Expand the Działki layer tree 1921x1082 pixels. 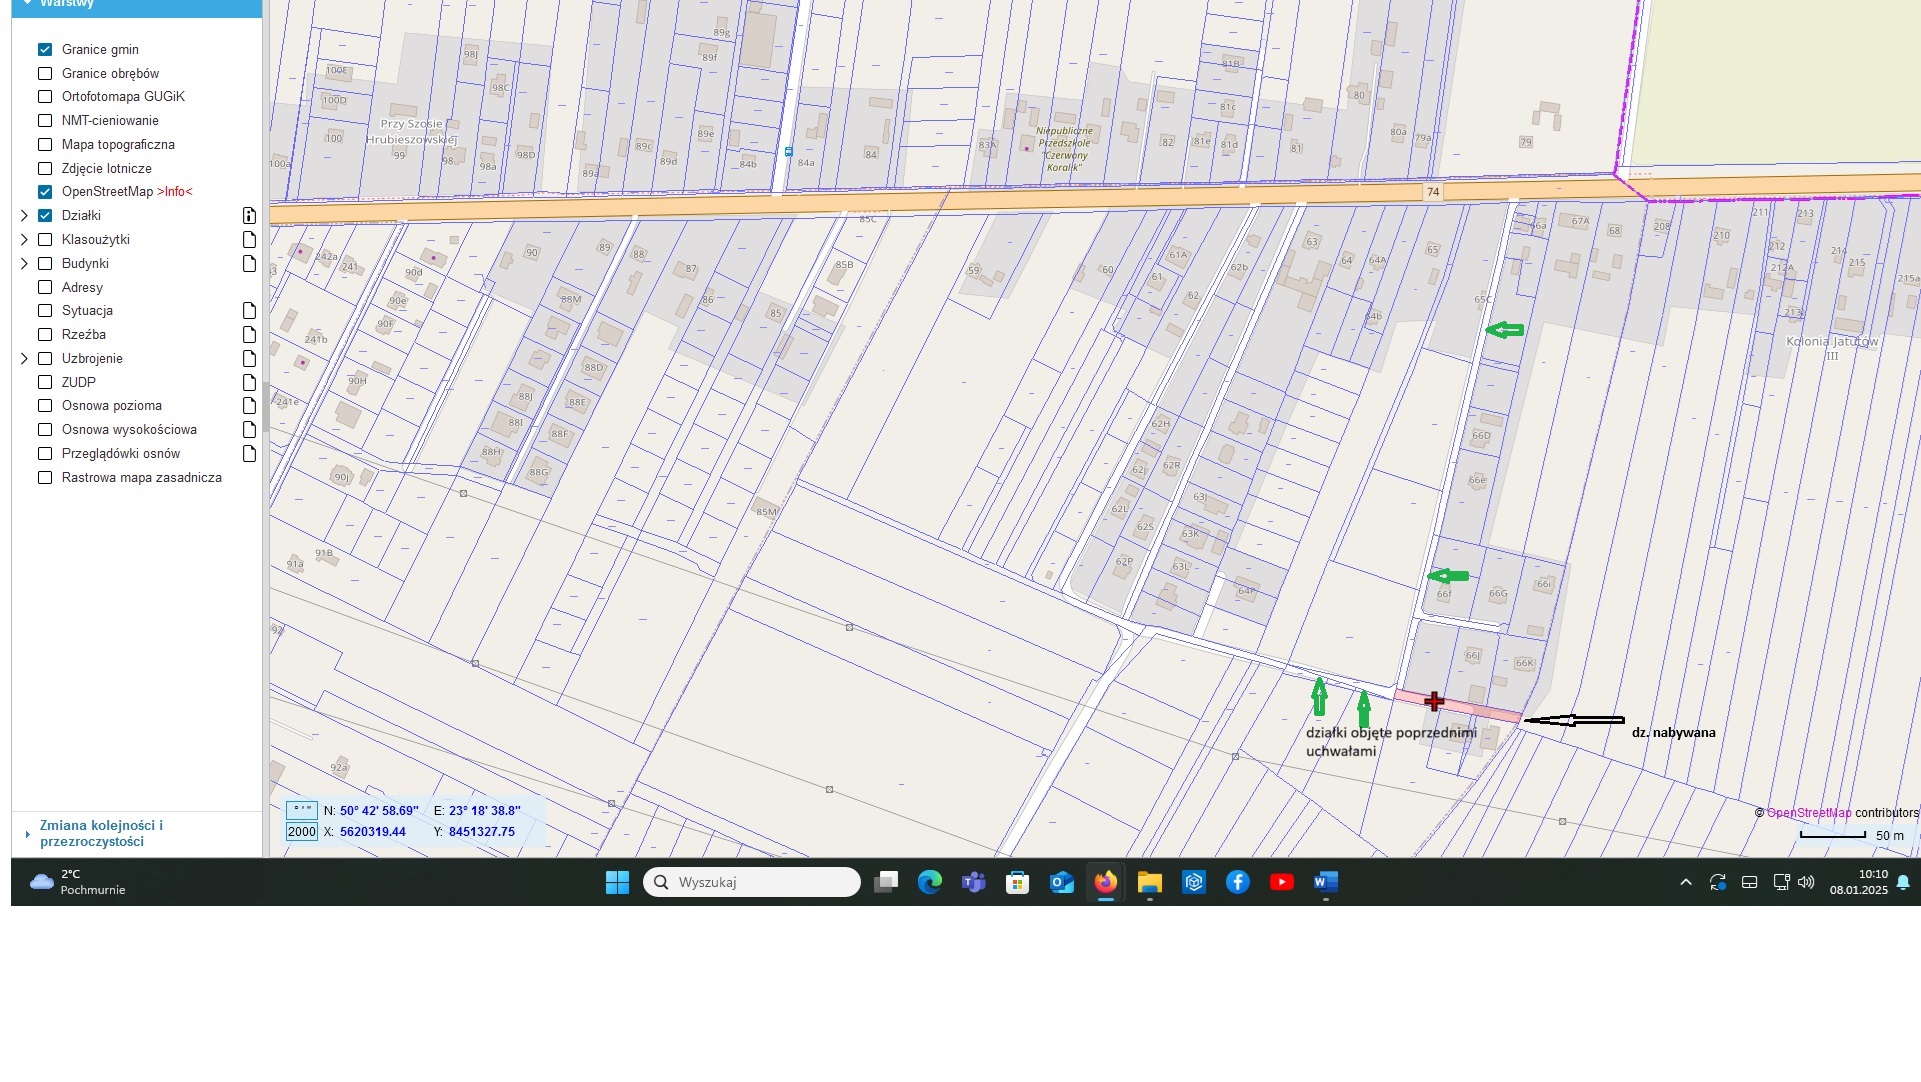coord(24,216)
